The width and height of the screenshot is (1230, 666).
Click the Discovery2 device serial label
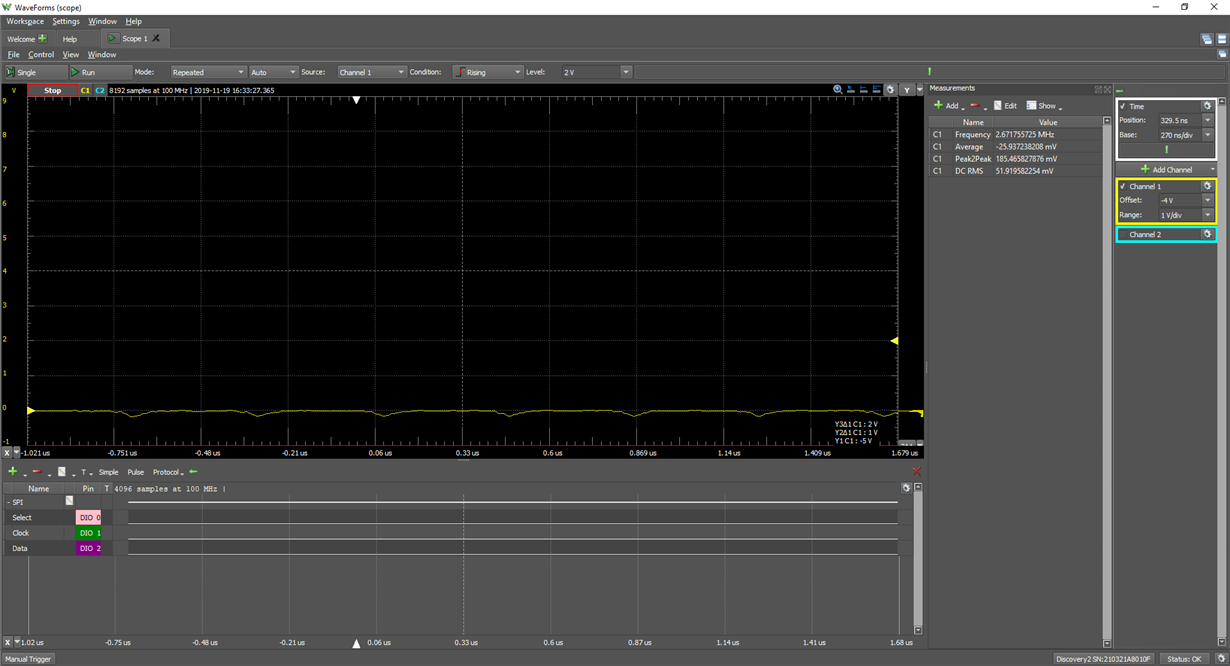(1105, 659)
